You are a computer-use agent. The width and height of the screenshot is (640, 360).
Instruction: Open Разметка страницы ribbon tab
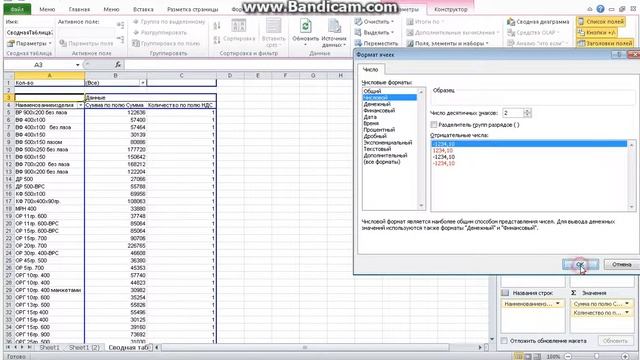click(x=193, y=9)
